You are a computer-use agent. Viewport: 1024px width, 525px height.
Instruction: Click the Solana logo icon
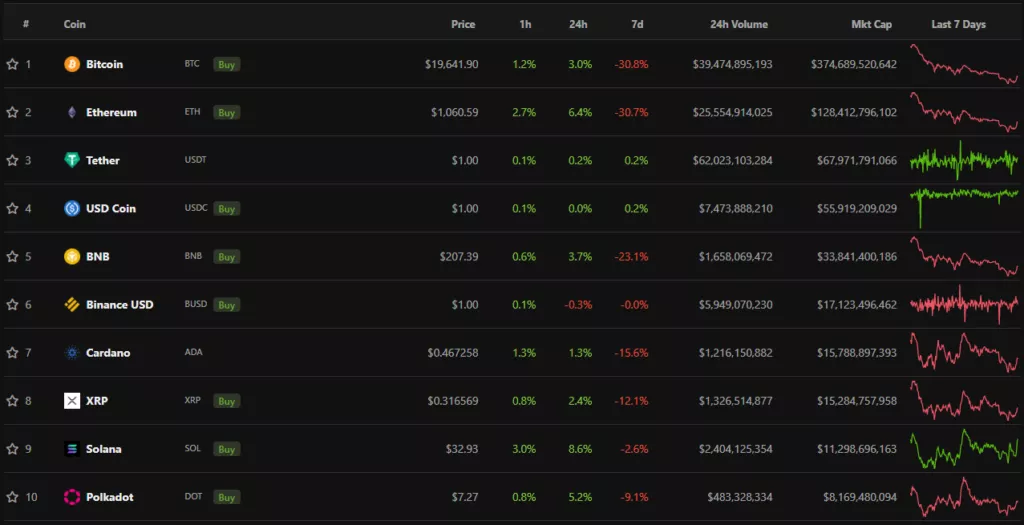(72, 449)
